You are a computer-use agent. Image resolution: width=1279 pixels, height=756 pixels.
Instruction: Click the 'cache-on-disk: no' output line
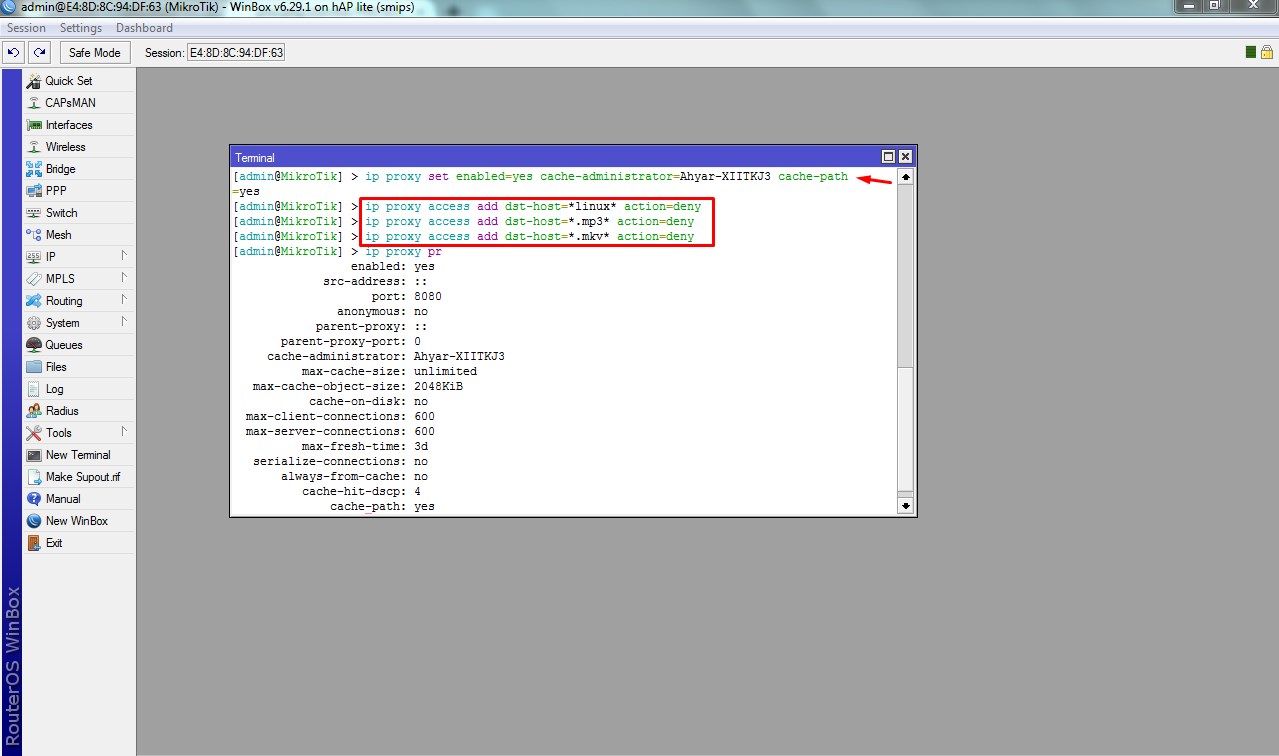(x=368, y=402)
